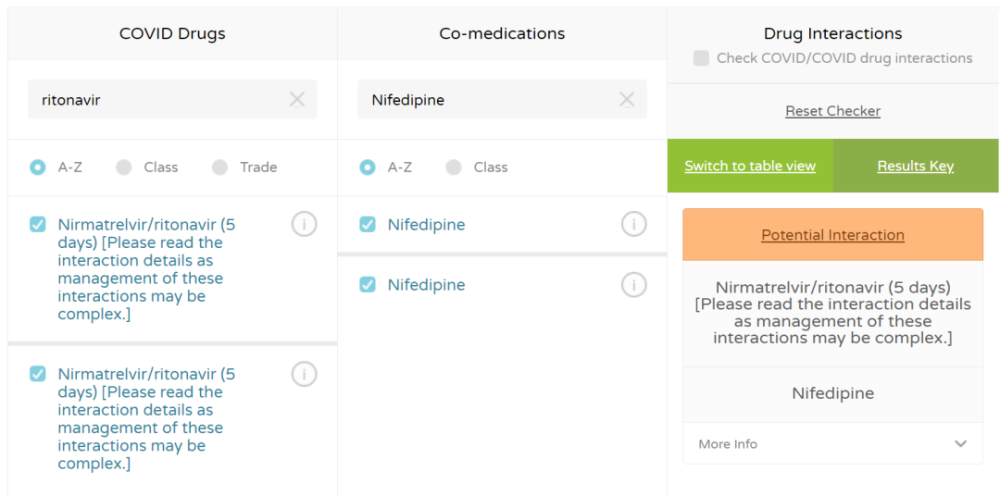Switch to table view
1000x496 pixels.
tap(750, 166)
